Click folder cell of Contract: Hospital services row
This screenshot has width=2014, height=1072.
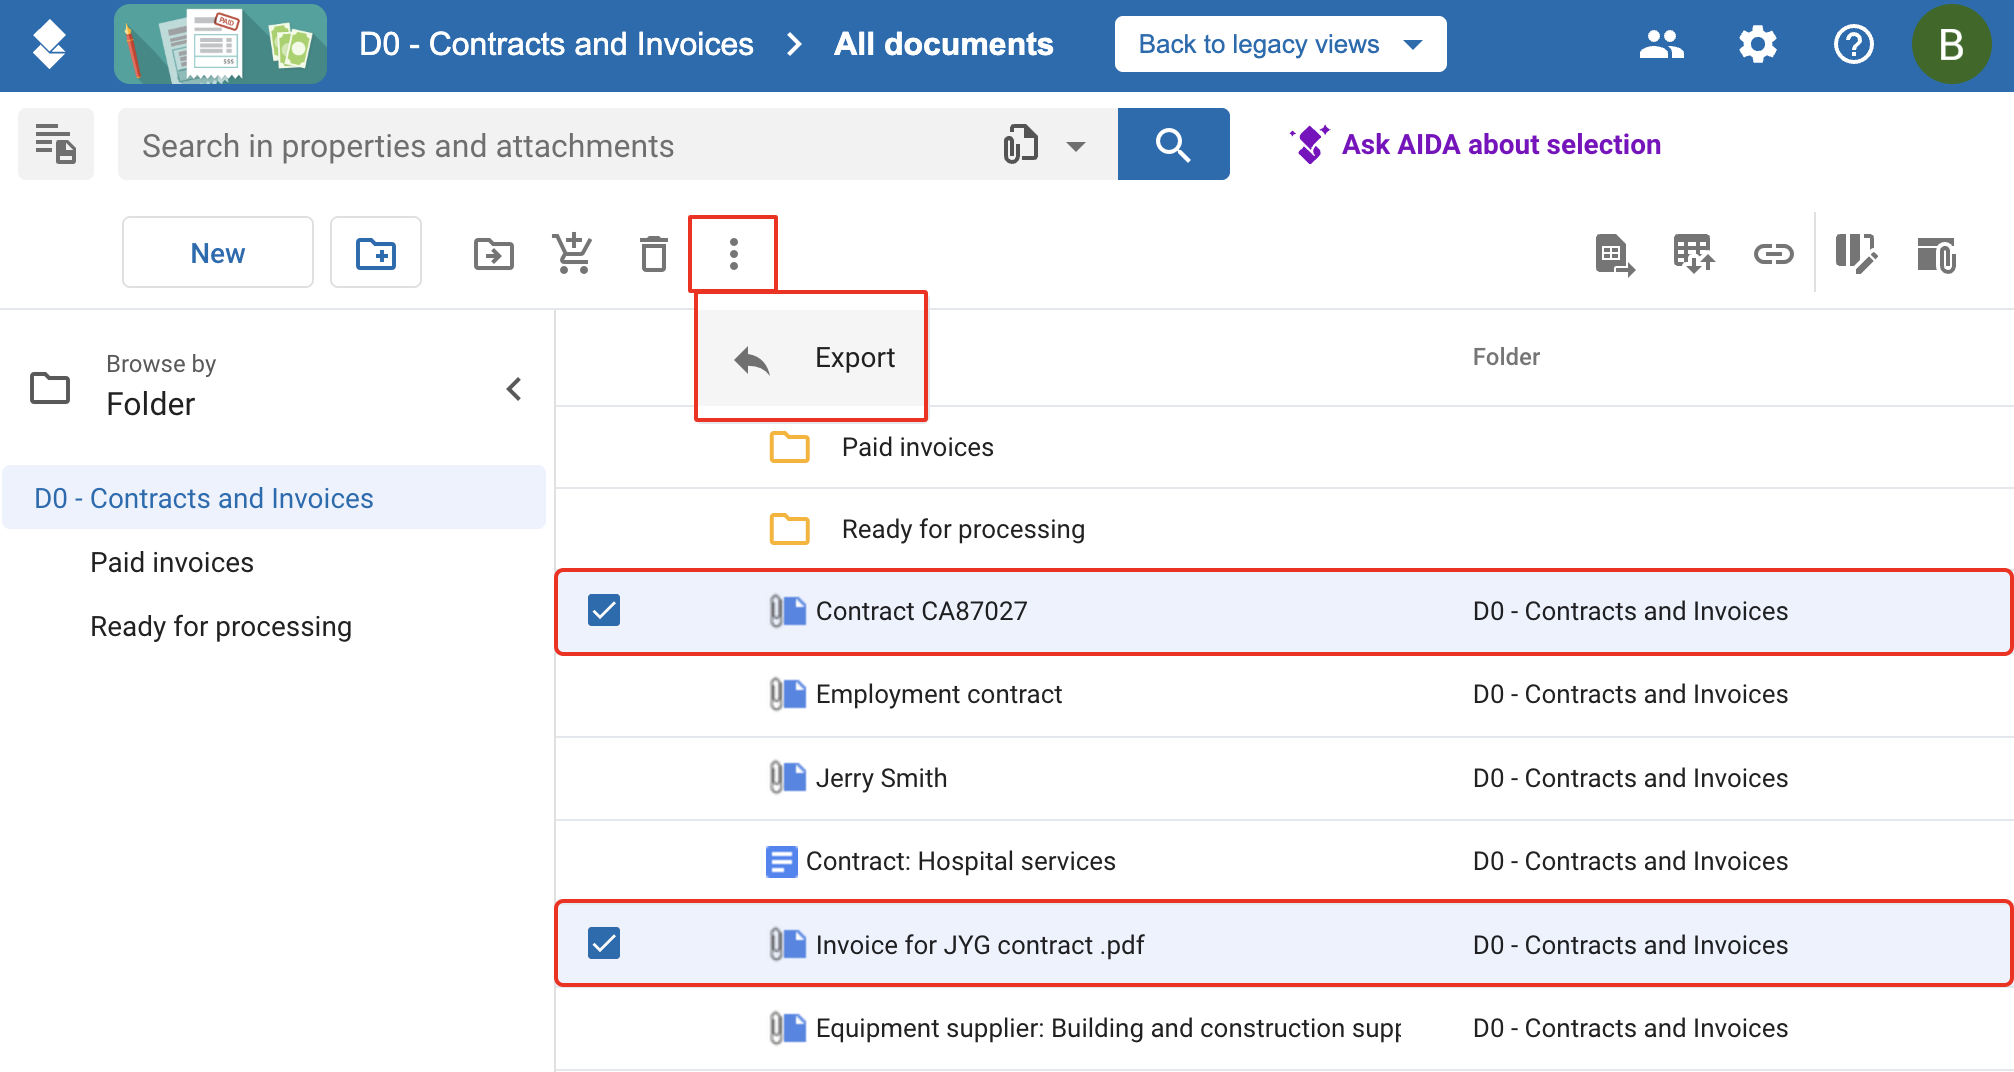(x=1630, y=861)
